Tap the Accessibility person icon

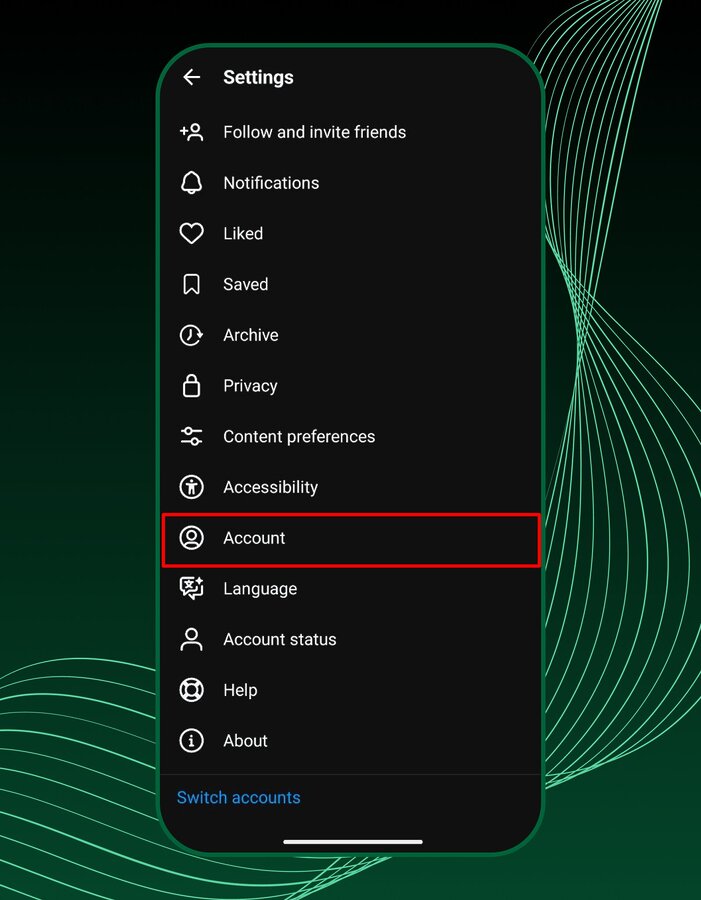click(x=191, y=487)
